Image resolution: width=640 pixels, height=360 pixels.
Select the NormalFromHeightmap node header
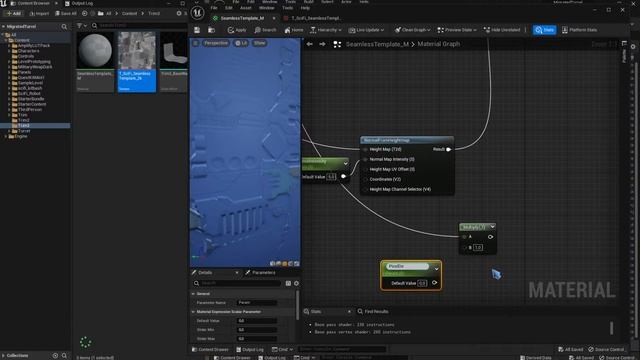tap(407, 140)
